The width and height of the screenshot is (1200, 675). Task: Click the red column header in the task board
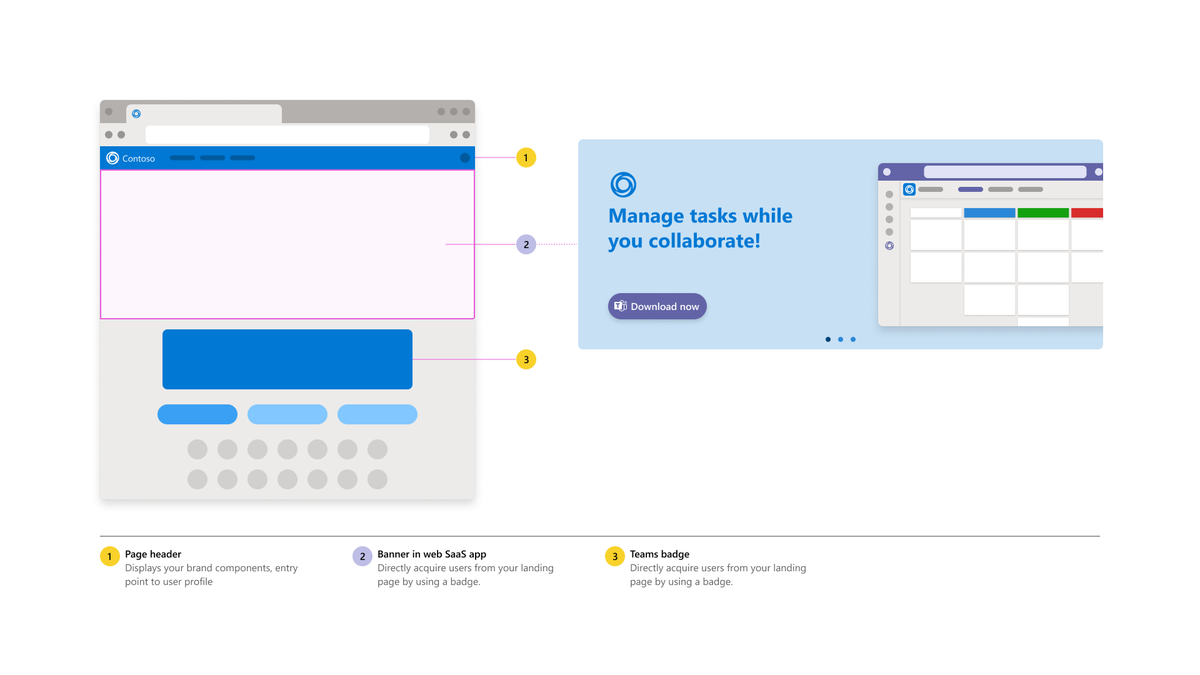tap(1087, 213)
